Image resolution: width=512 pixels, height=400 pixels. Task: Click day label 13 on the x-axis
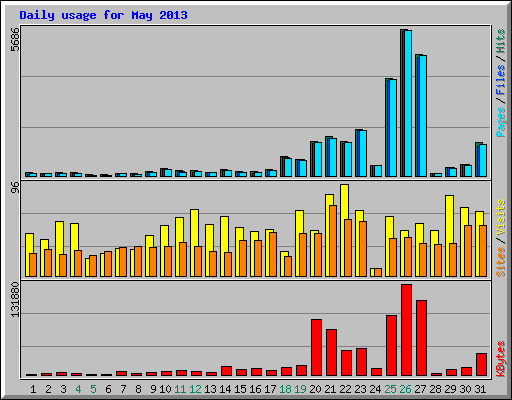[x=210, y=389]
